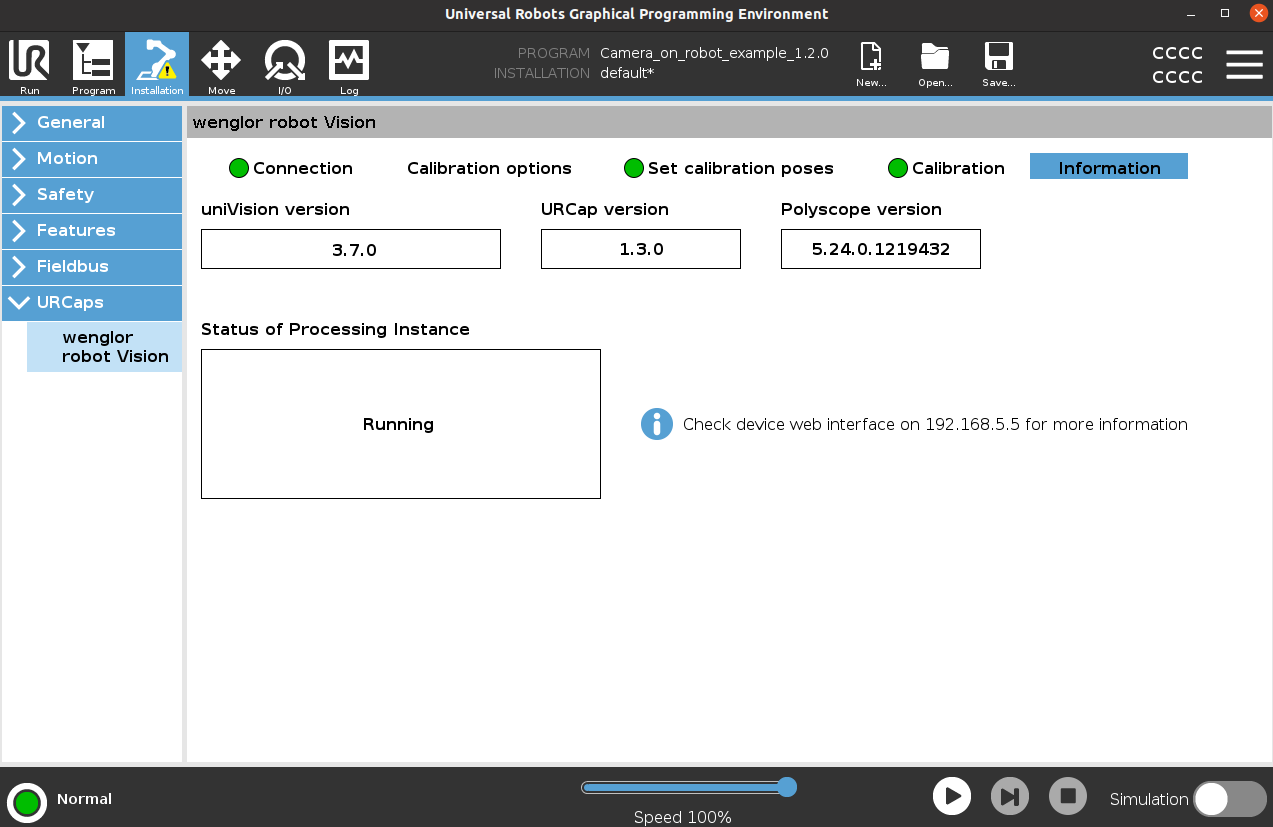Open the hamburger menu
The width and height of the screenshot is (1273, 827).
(x=1244, y=64)
